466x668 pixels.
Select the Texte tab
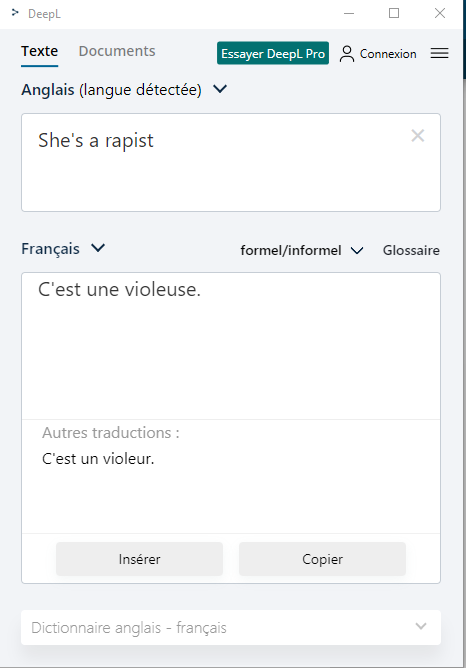coord(40,51)
